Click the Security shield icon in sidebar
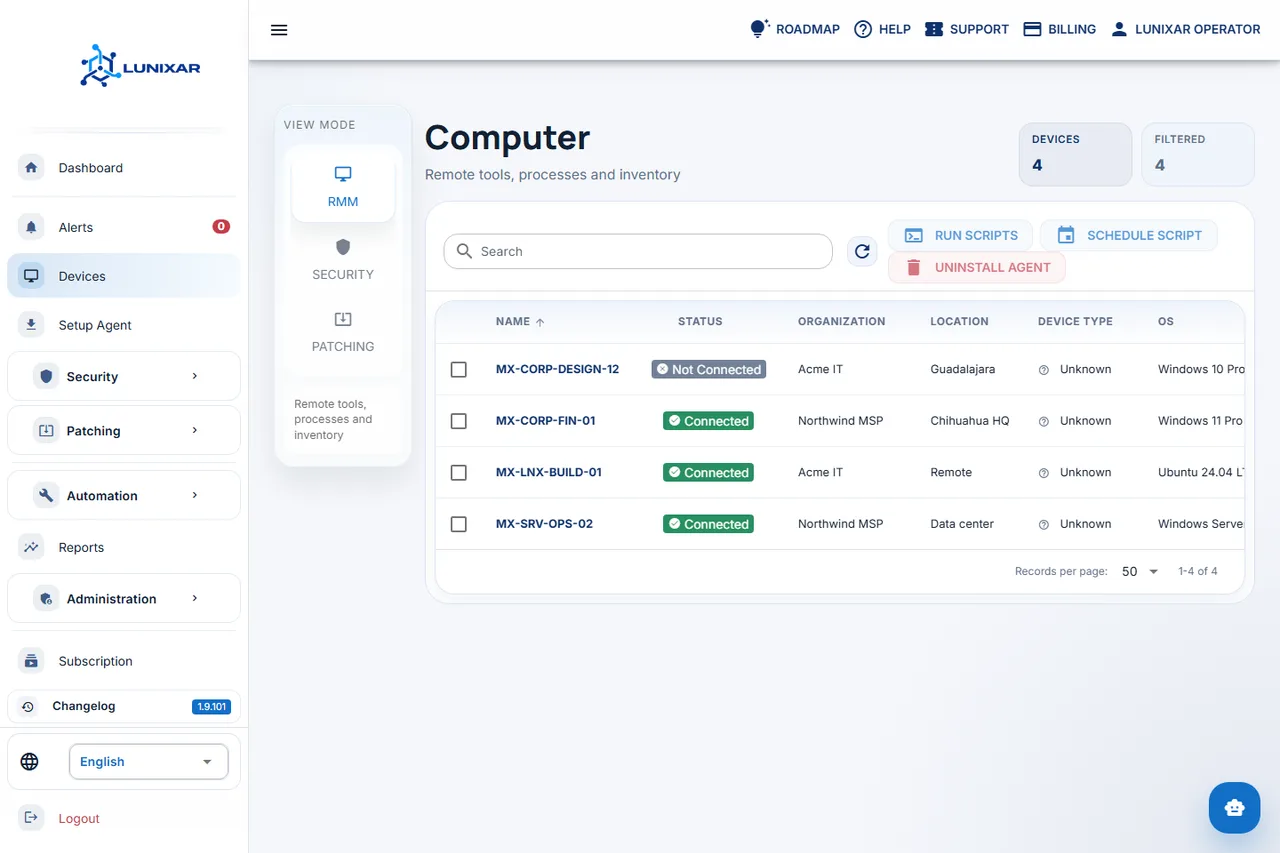The image size is (1280, 853). tap(45, 376)
